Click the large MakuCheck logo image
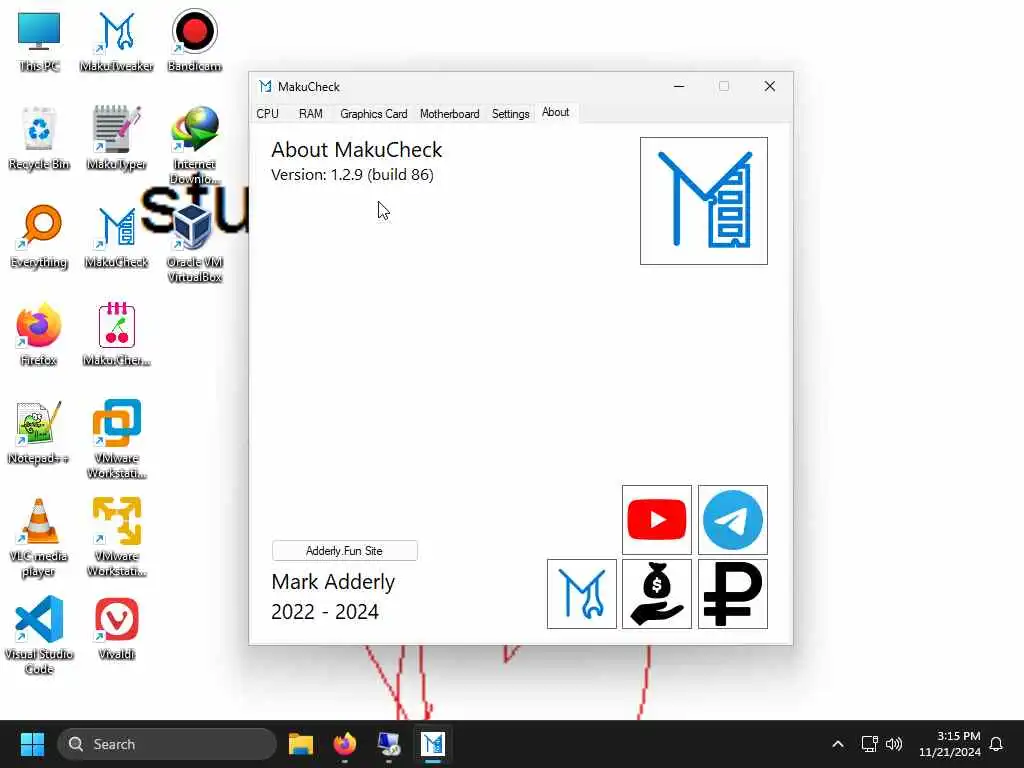Screen dimensions: 1024x768 (703, 200)
